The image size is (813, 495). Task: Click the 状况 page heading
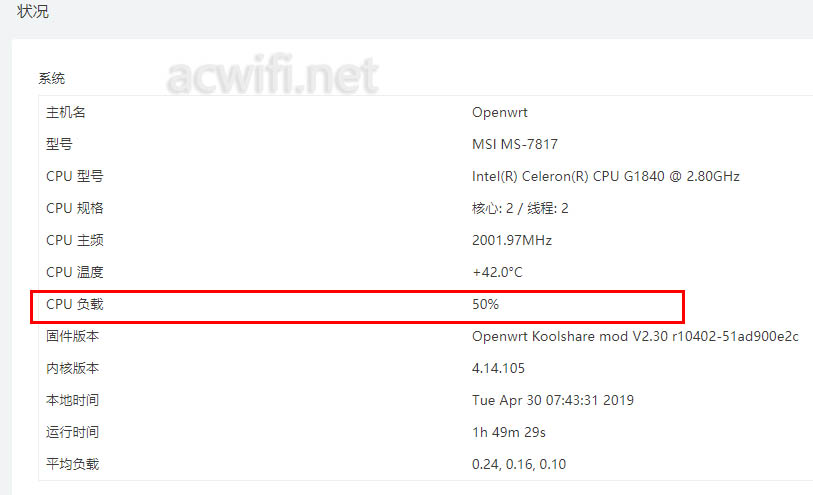(33, 11)
